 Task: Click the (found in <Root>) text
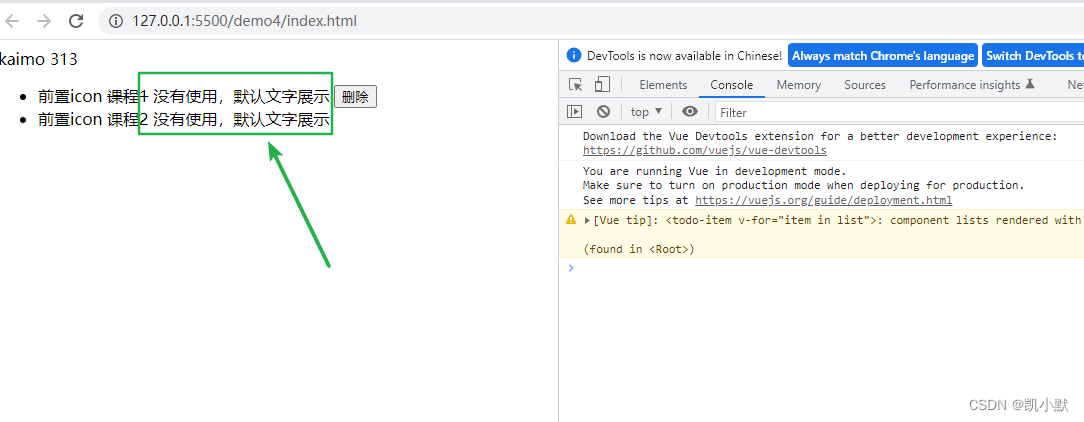tap(639, 249)
